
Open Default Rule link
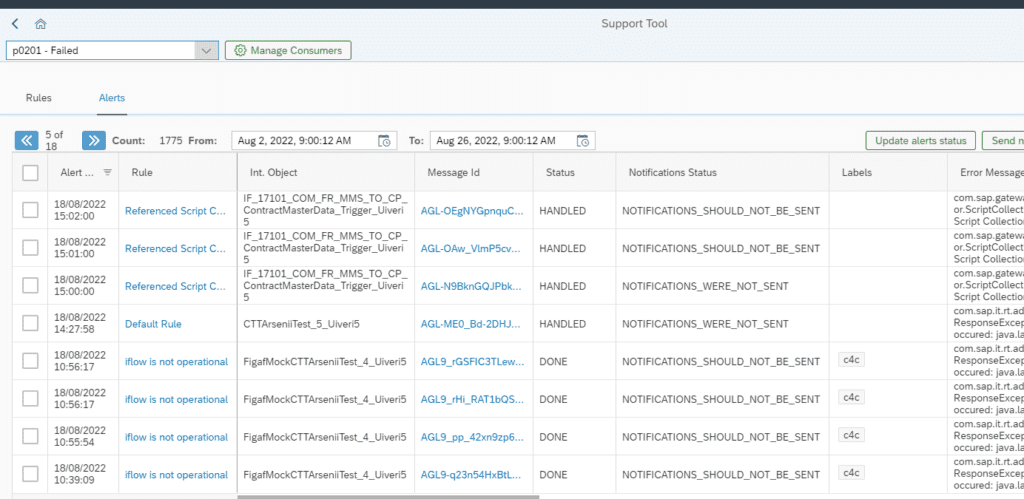[x=153, y=324]
